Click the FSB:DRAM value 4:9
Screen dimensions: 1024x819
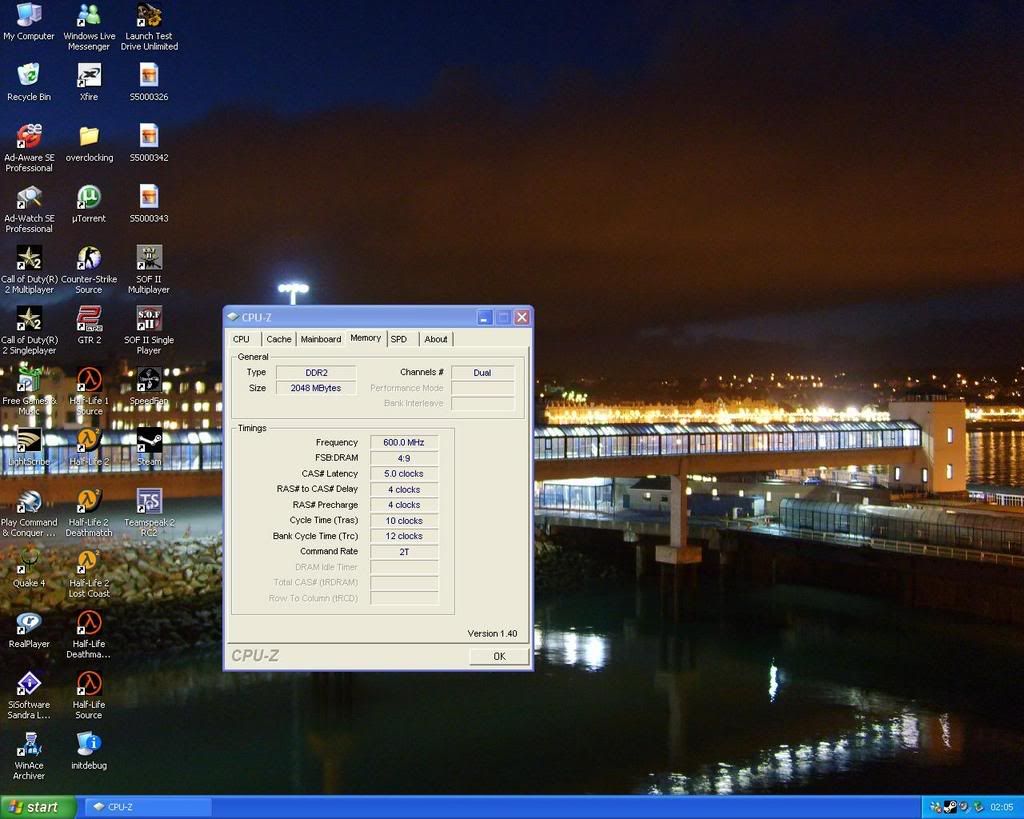click(x=404, y=458)
